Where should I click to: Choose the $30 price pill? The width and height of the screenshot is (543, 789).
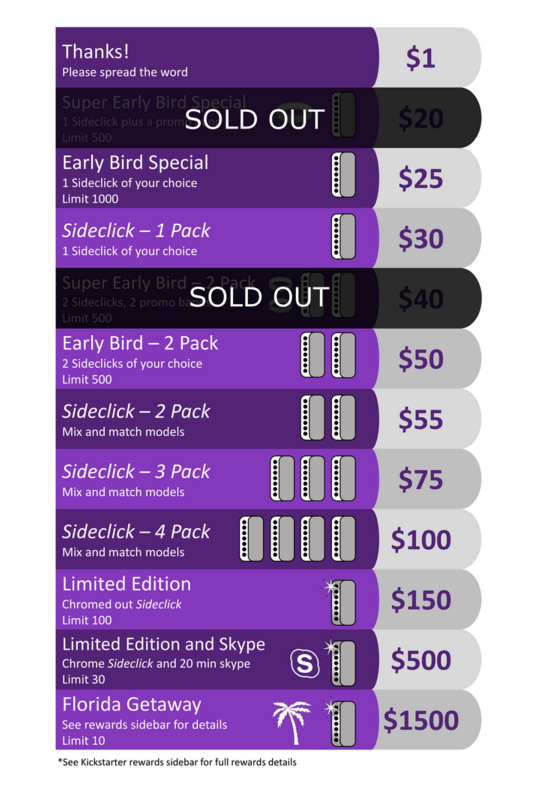(x=427, y=238)
